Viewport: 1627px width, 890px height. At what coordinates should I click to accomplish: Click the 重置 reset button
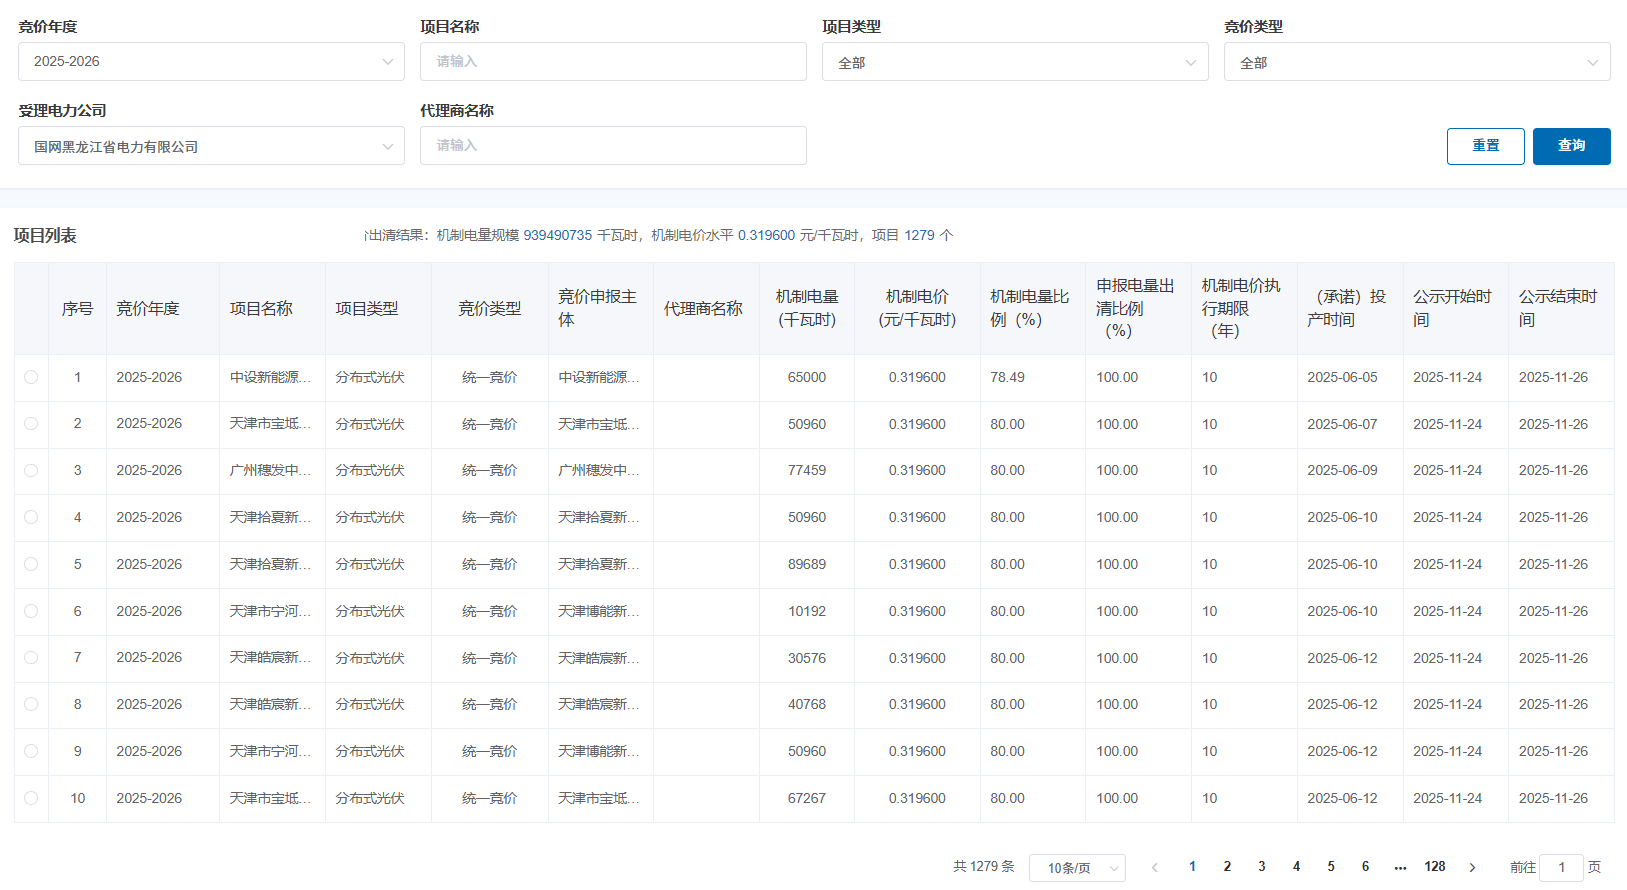pos(1485,146)
